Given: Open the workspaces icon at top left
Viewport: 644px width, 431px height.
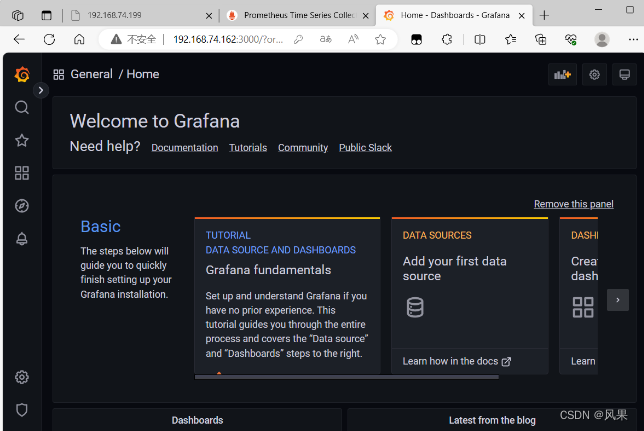Looking at the screenshot, I should tap(18, 16).
